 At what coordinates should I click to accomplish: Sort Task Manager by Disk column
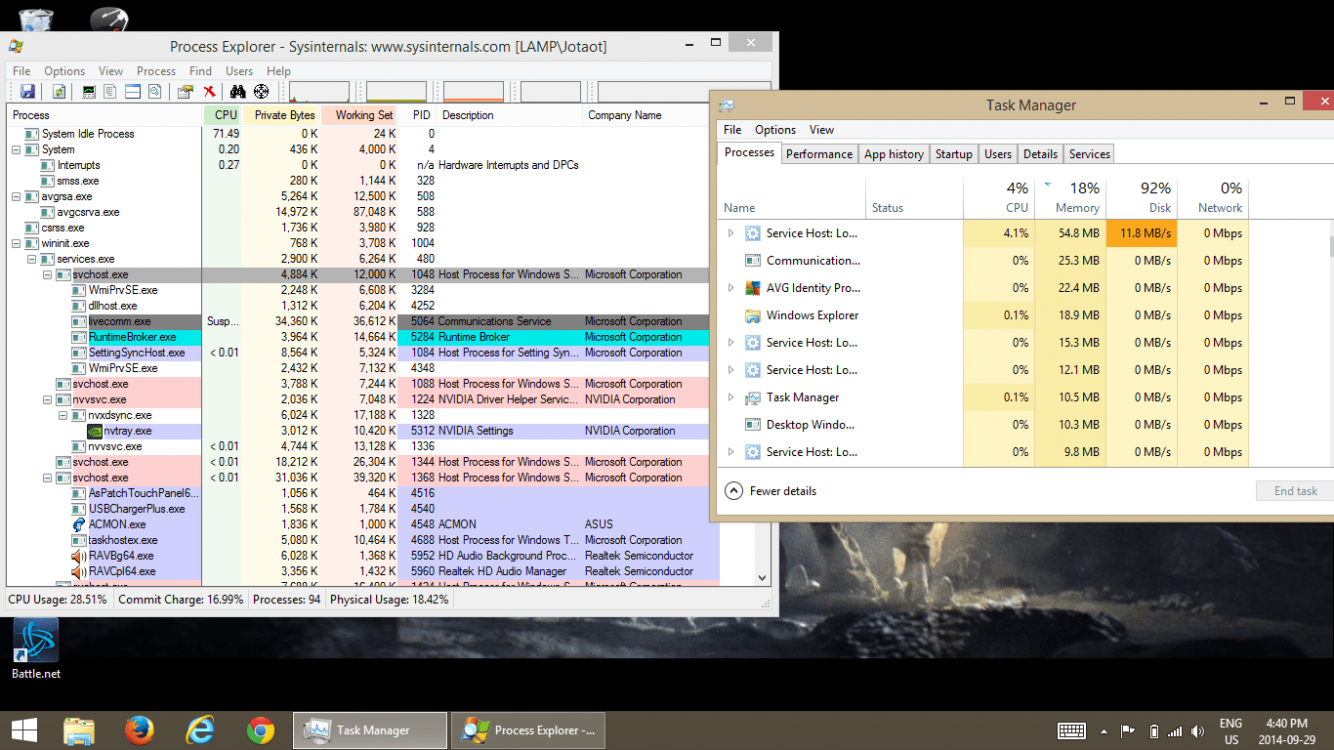tap(1141, 197)
